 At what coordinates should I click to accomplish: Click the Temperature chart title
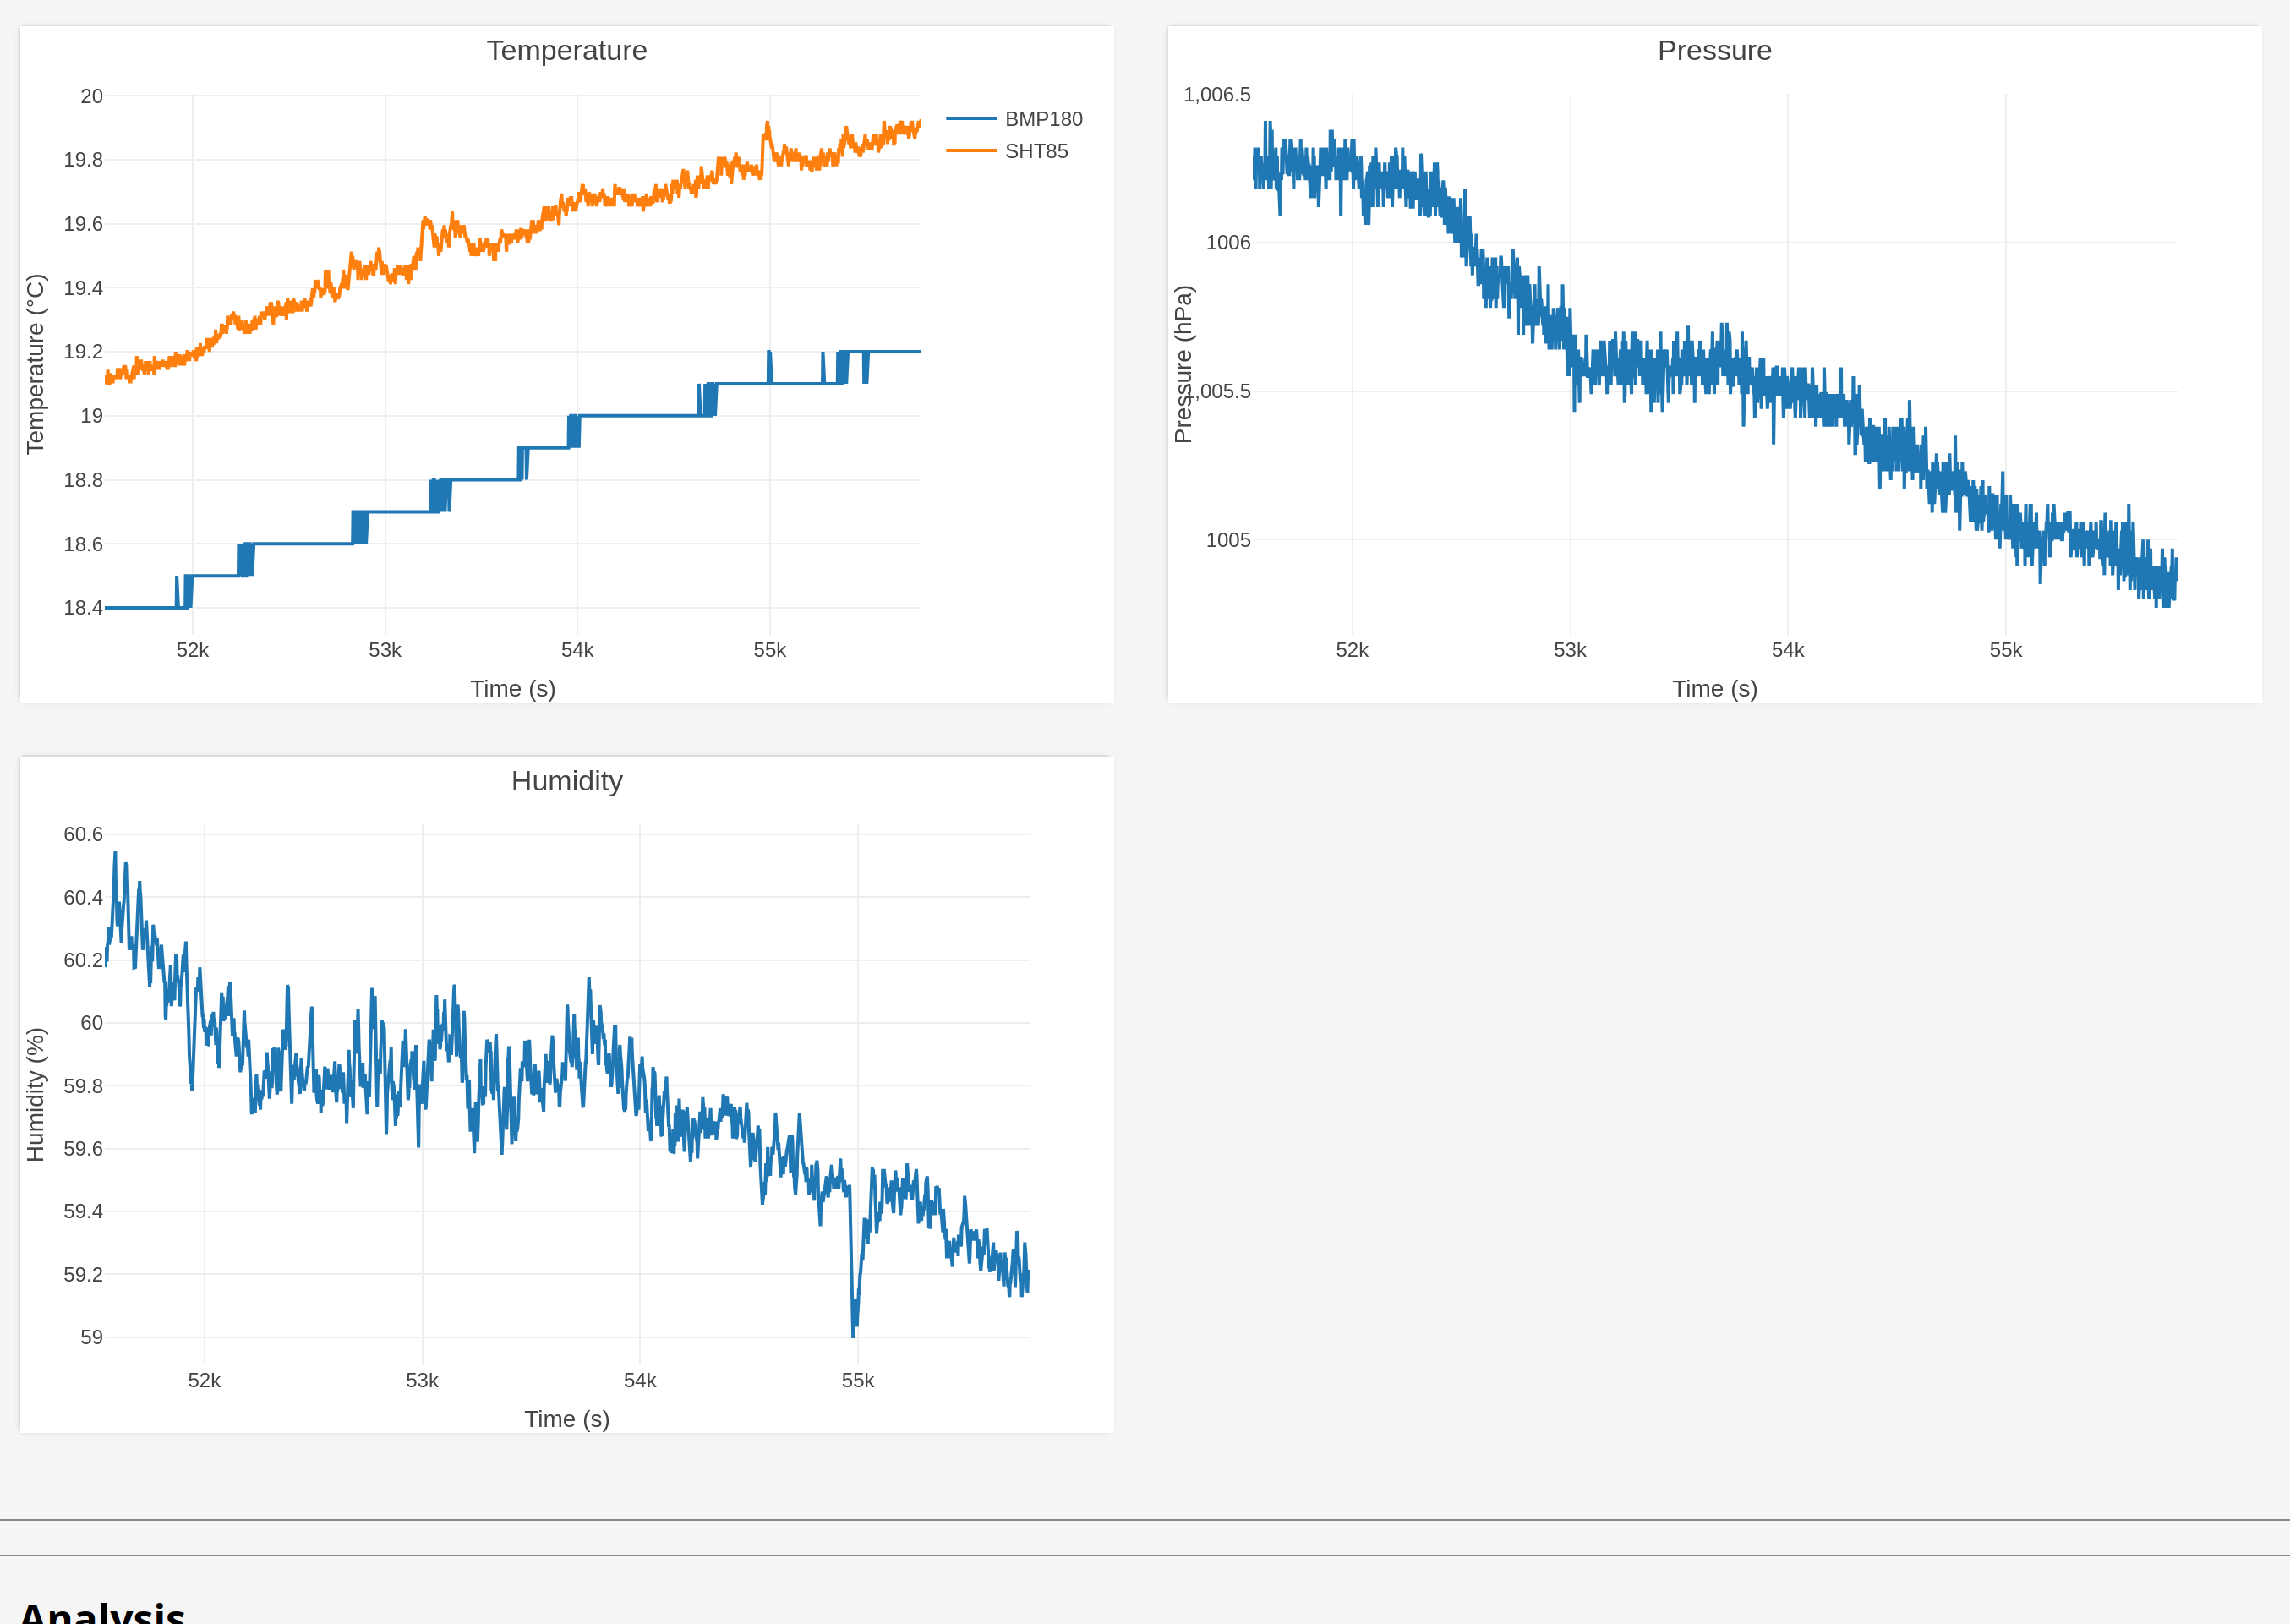coord(566,50)
